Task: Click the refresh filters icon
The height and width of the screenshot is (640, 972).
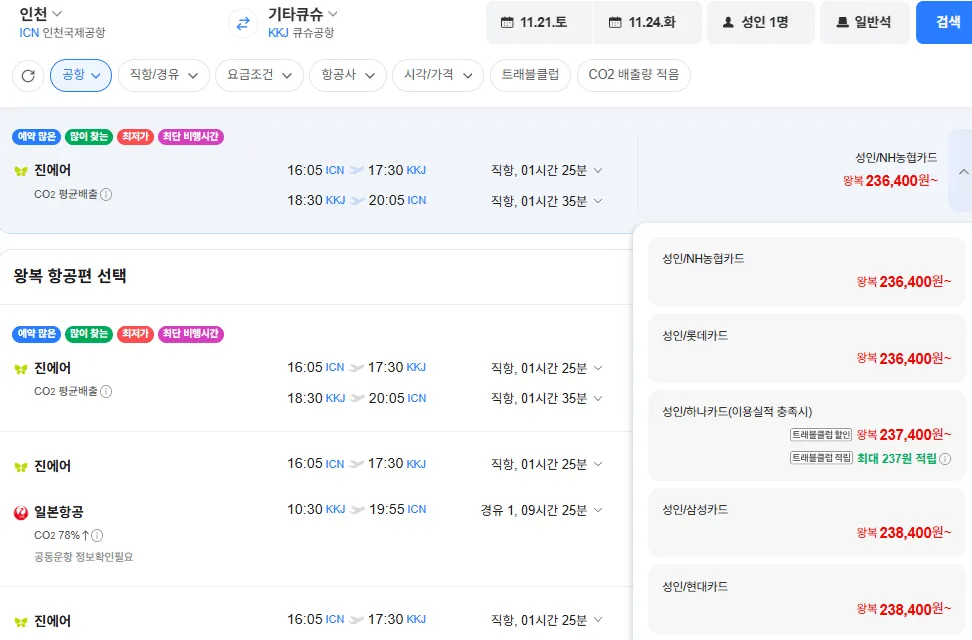Action: pos(28,76)
